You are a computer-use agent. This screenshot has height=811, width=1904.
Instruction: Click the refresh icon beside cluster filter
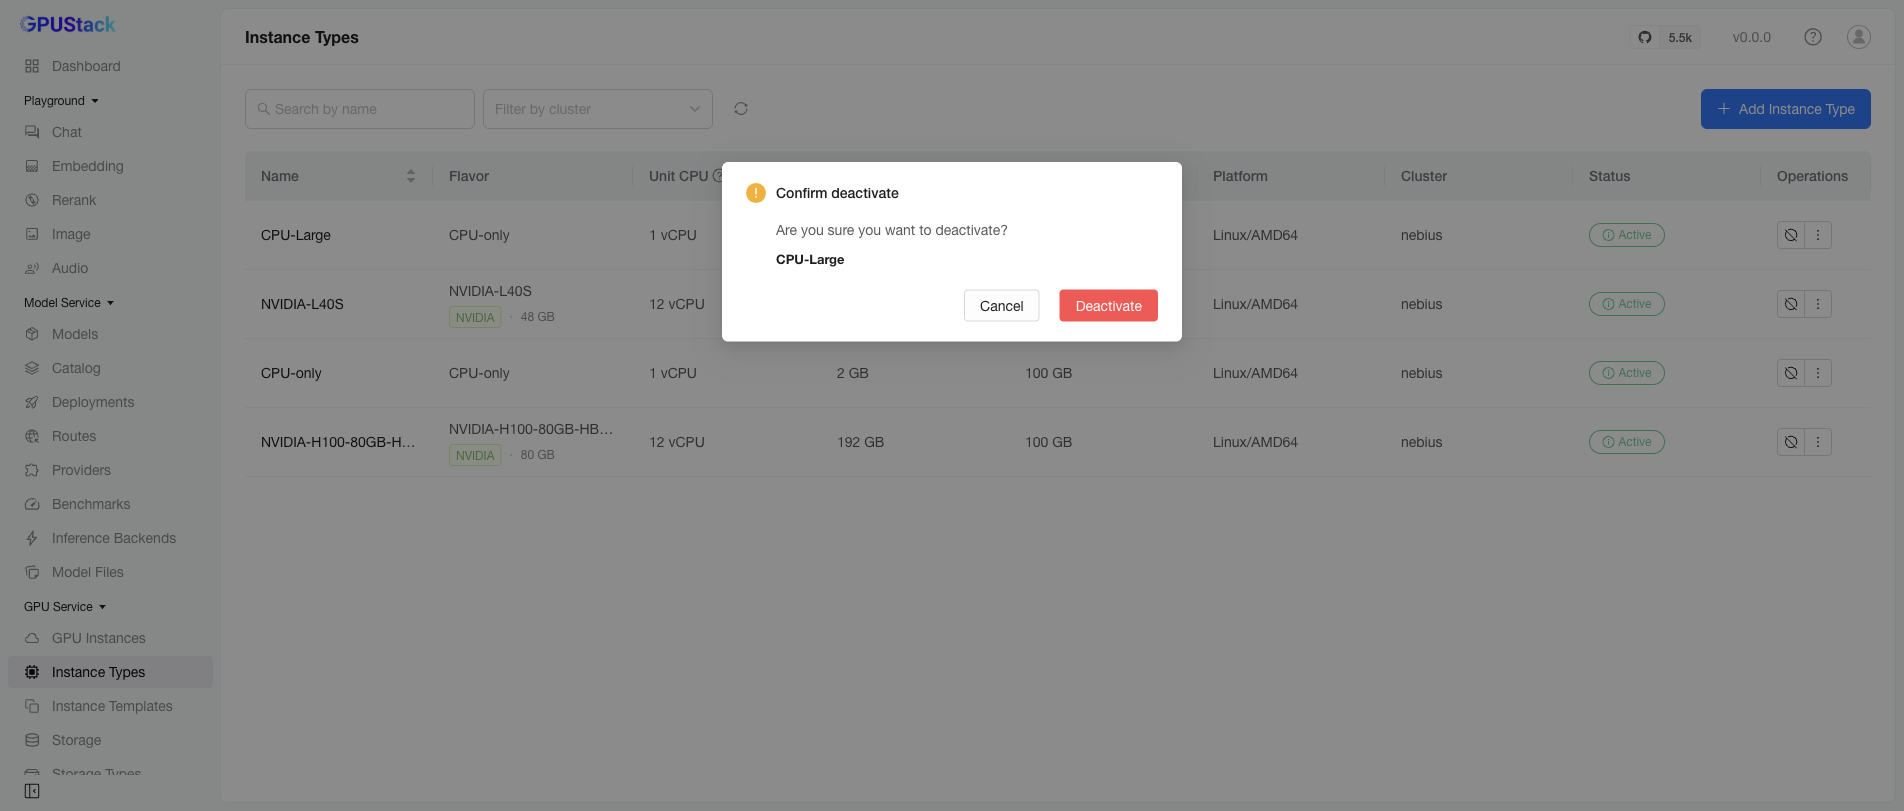741,109
